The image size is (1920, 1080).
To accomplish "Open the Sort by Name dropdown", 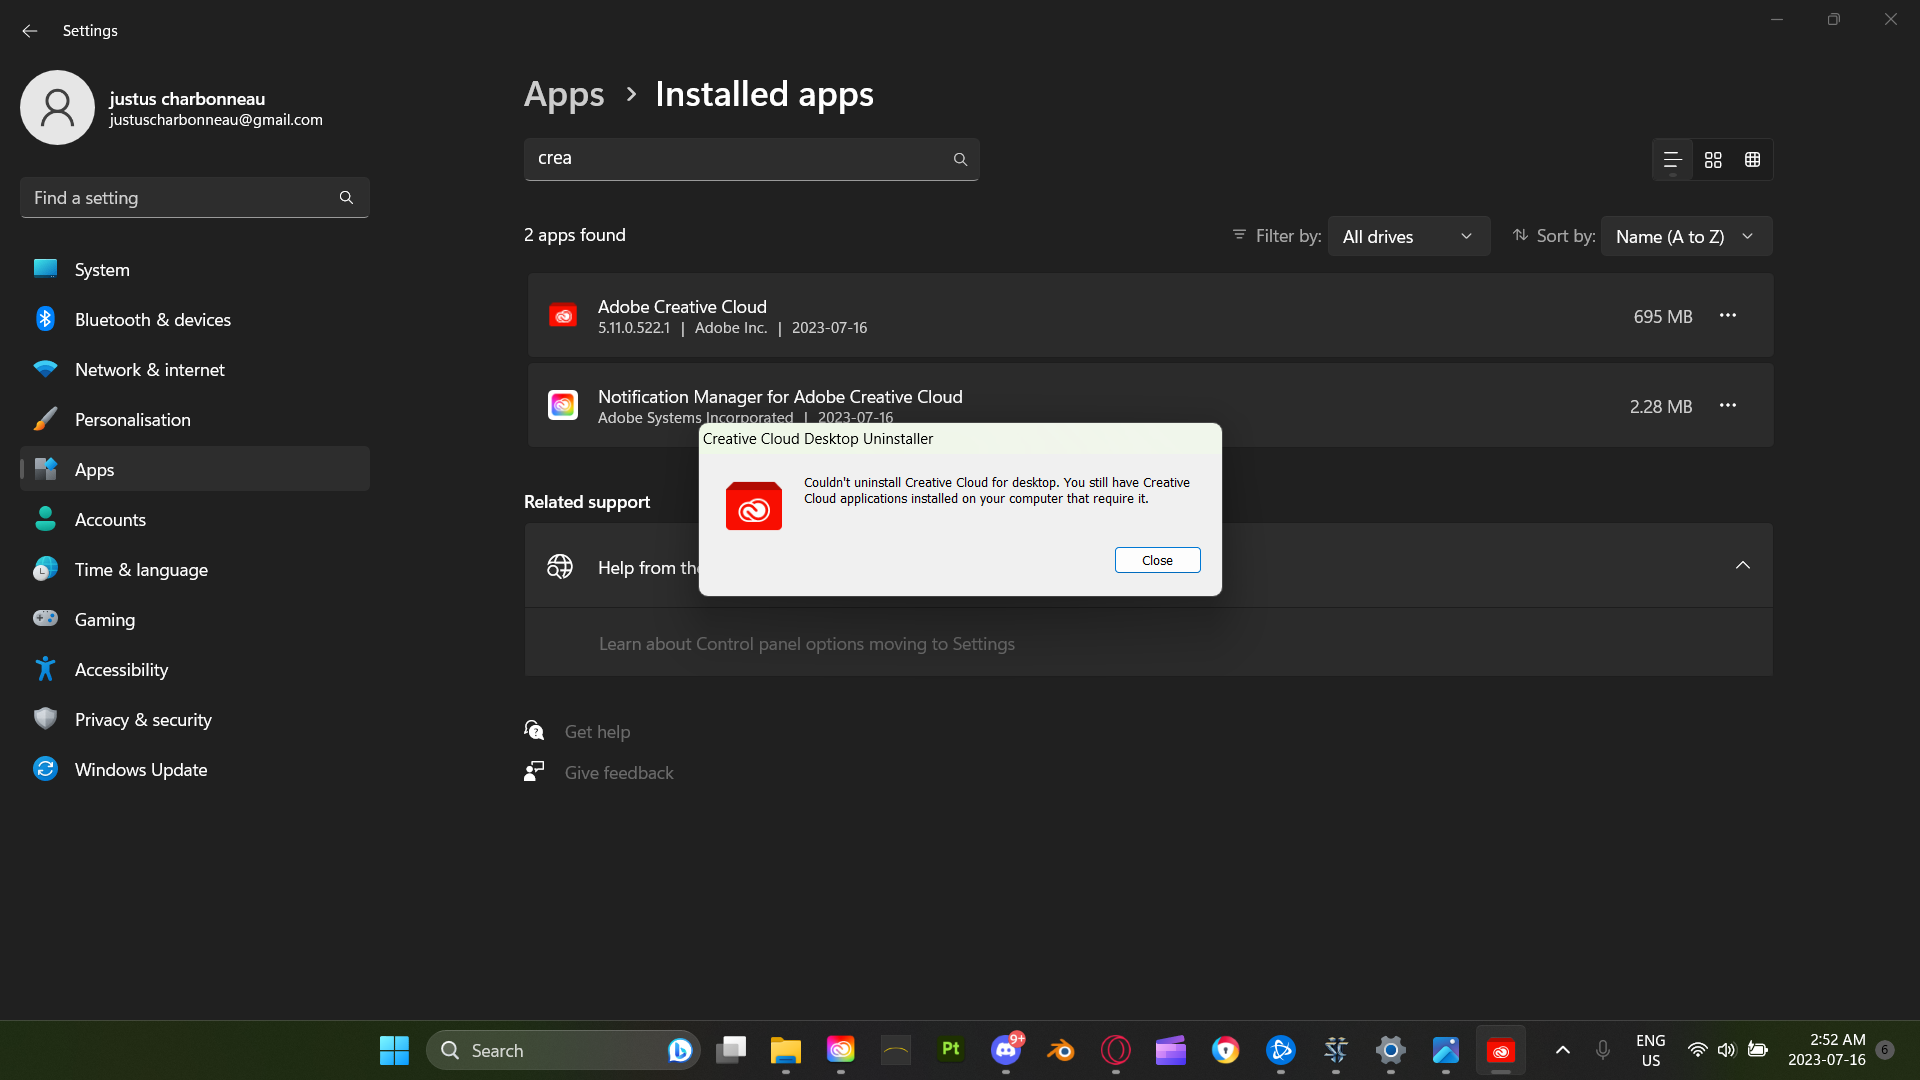I will click(1686, 236).
